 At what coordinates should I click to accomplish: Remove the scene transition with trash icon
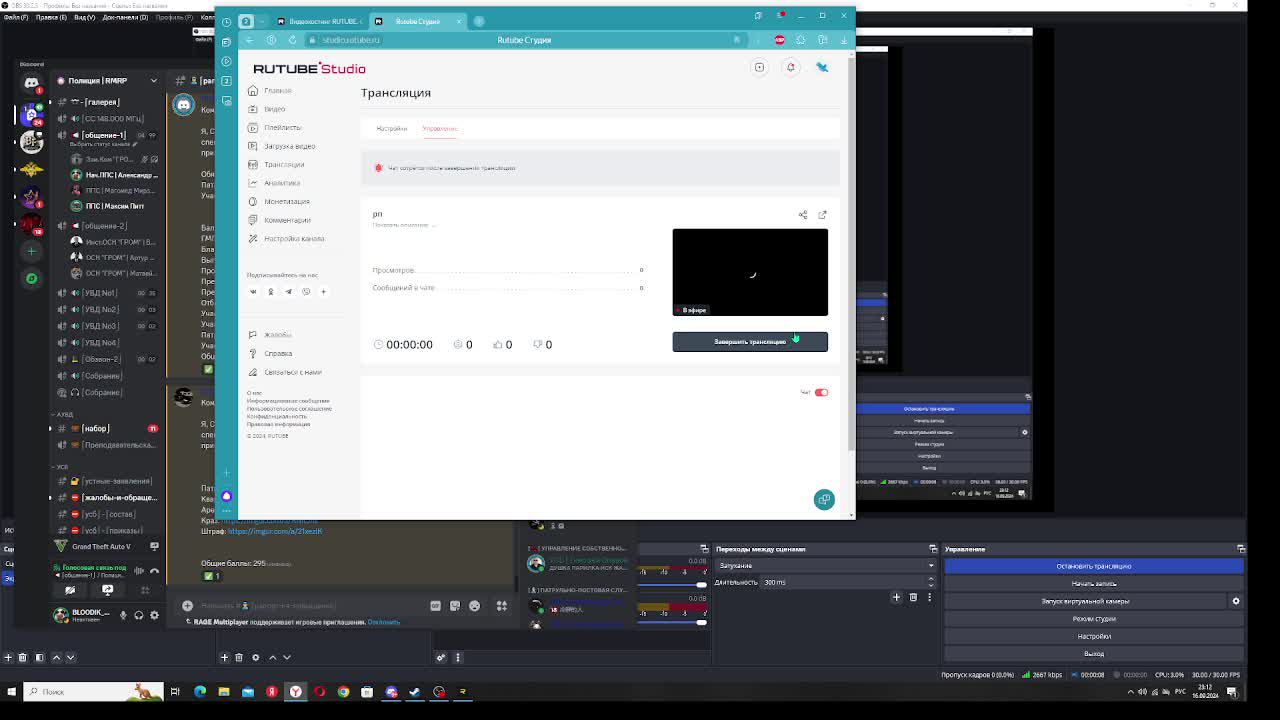point(913,597)
